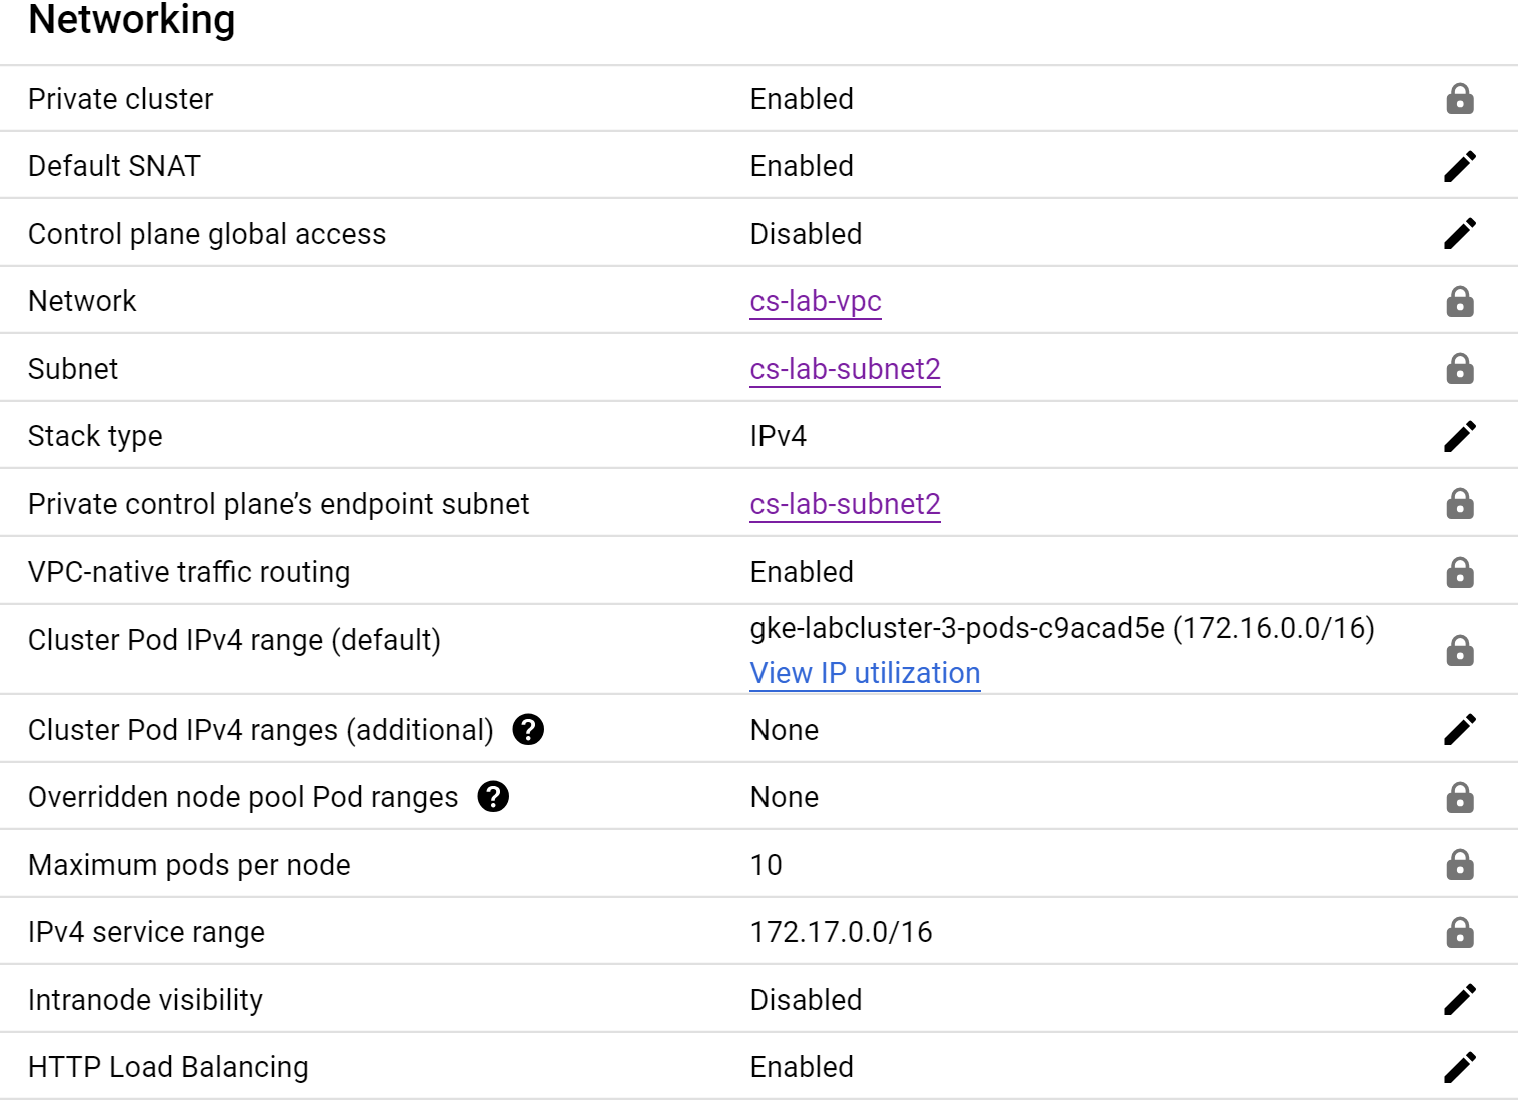Viewport: 1518px width, 1100px height.
Task: Edit the Default SNAT setting
Action: click(1460, 166)
